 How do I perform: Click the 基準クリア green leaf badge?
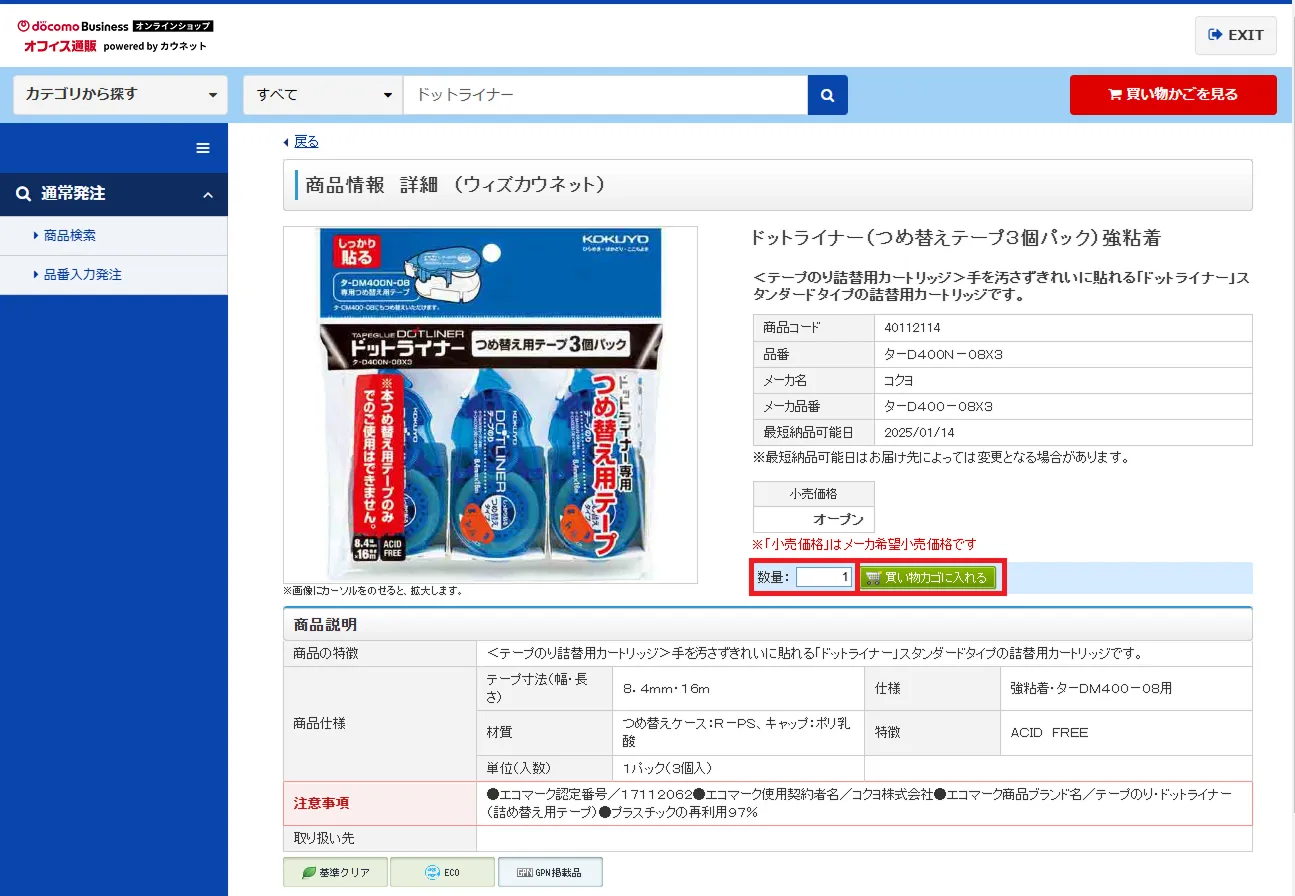(x=335, y=872)
